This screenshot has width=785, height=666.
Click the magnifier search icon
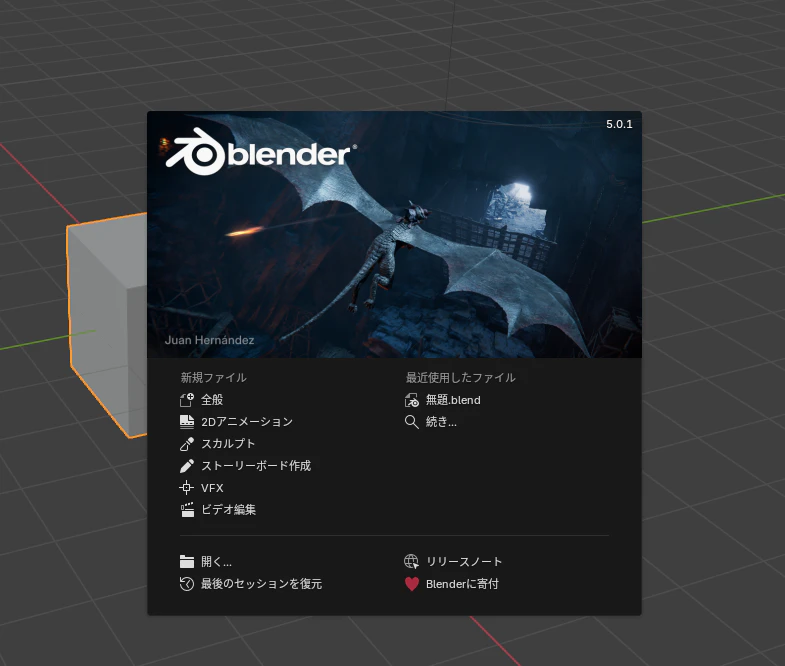412,422
